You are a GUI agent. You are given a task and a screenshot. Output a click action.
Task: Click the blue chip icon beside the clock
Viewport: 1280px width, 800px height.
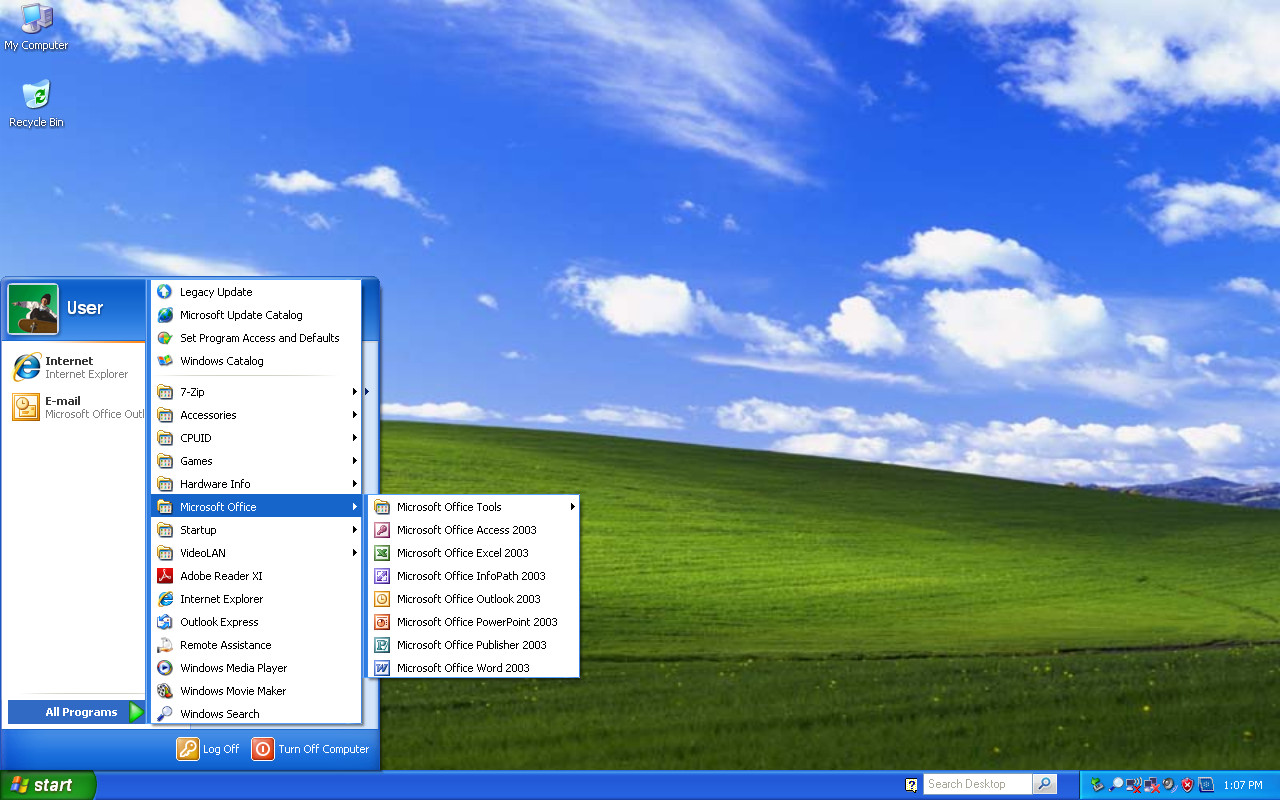(x=1206, y=785)
